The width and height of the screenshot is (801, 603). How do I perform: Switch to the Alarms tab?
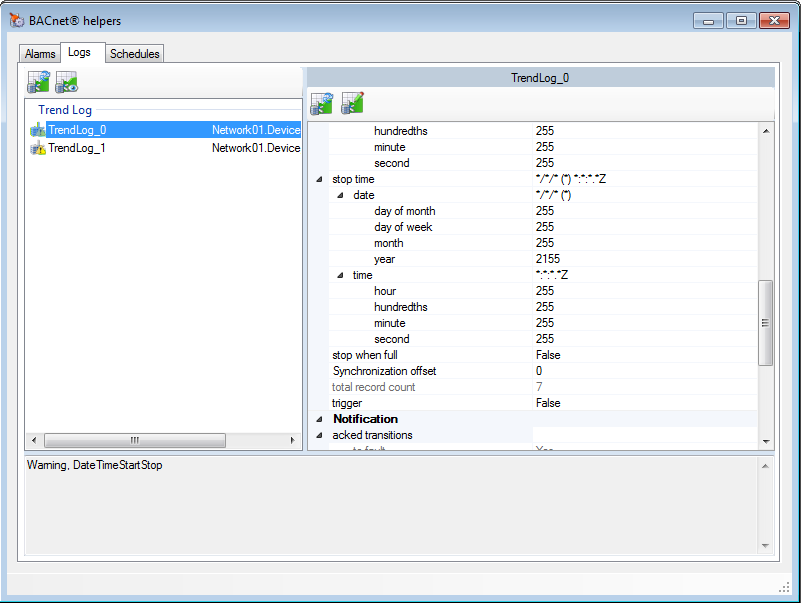(40, 54)
